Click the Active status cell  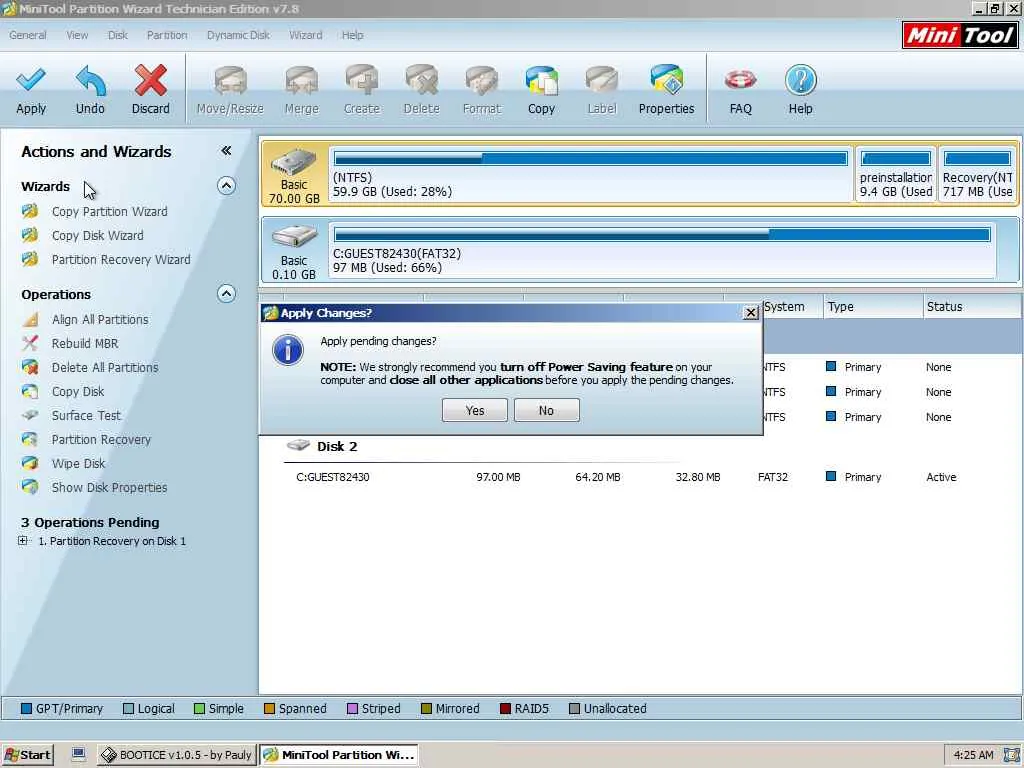click(941, 477)
